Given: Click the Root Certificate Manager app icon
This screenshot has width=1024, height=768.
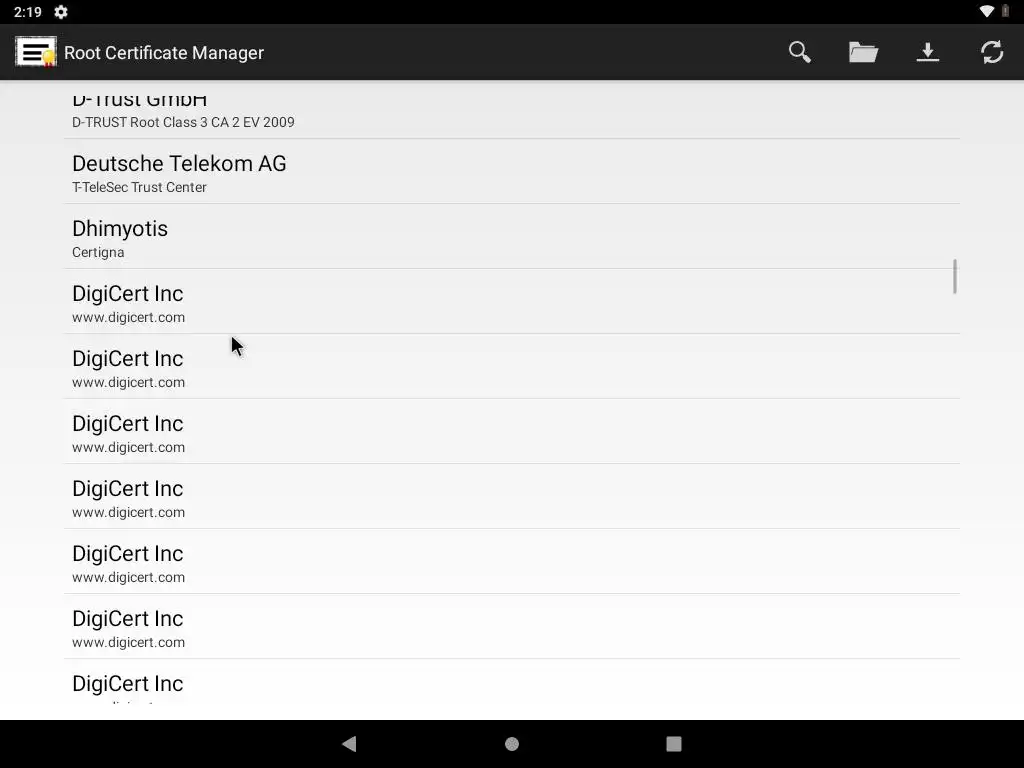Looking at the screenshot, I should tap(35, 52).
